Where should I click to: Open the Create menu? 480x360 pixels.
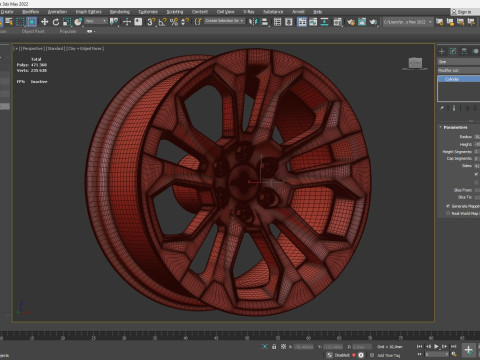coord(7,12)
